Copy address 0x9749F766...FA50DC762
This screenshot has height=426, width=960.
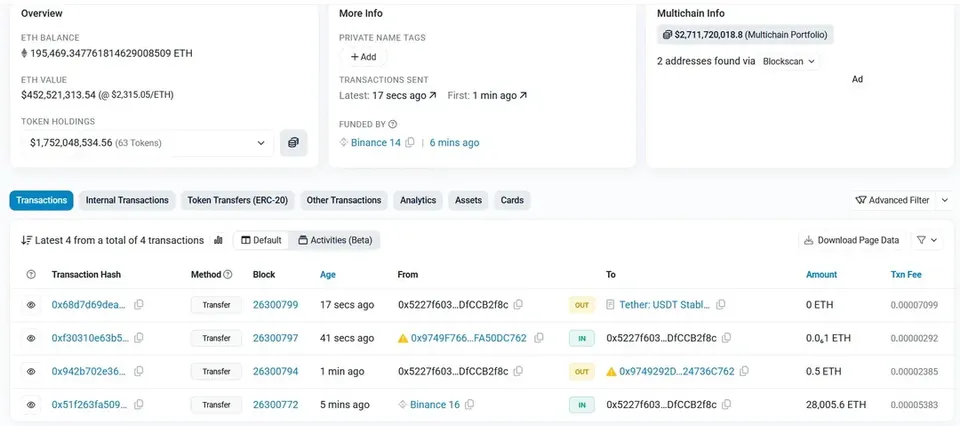click(539, 338)
